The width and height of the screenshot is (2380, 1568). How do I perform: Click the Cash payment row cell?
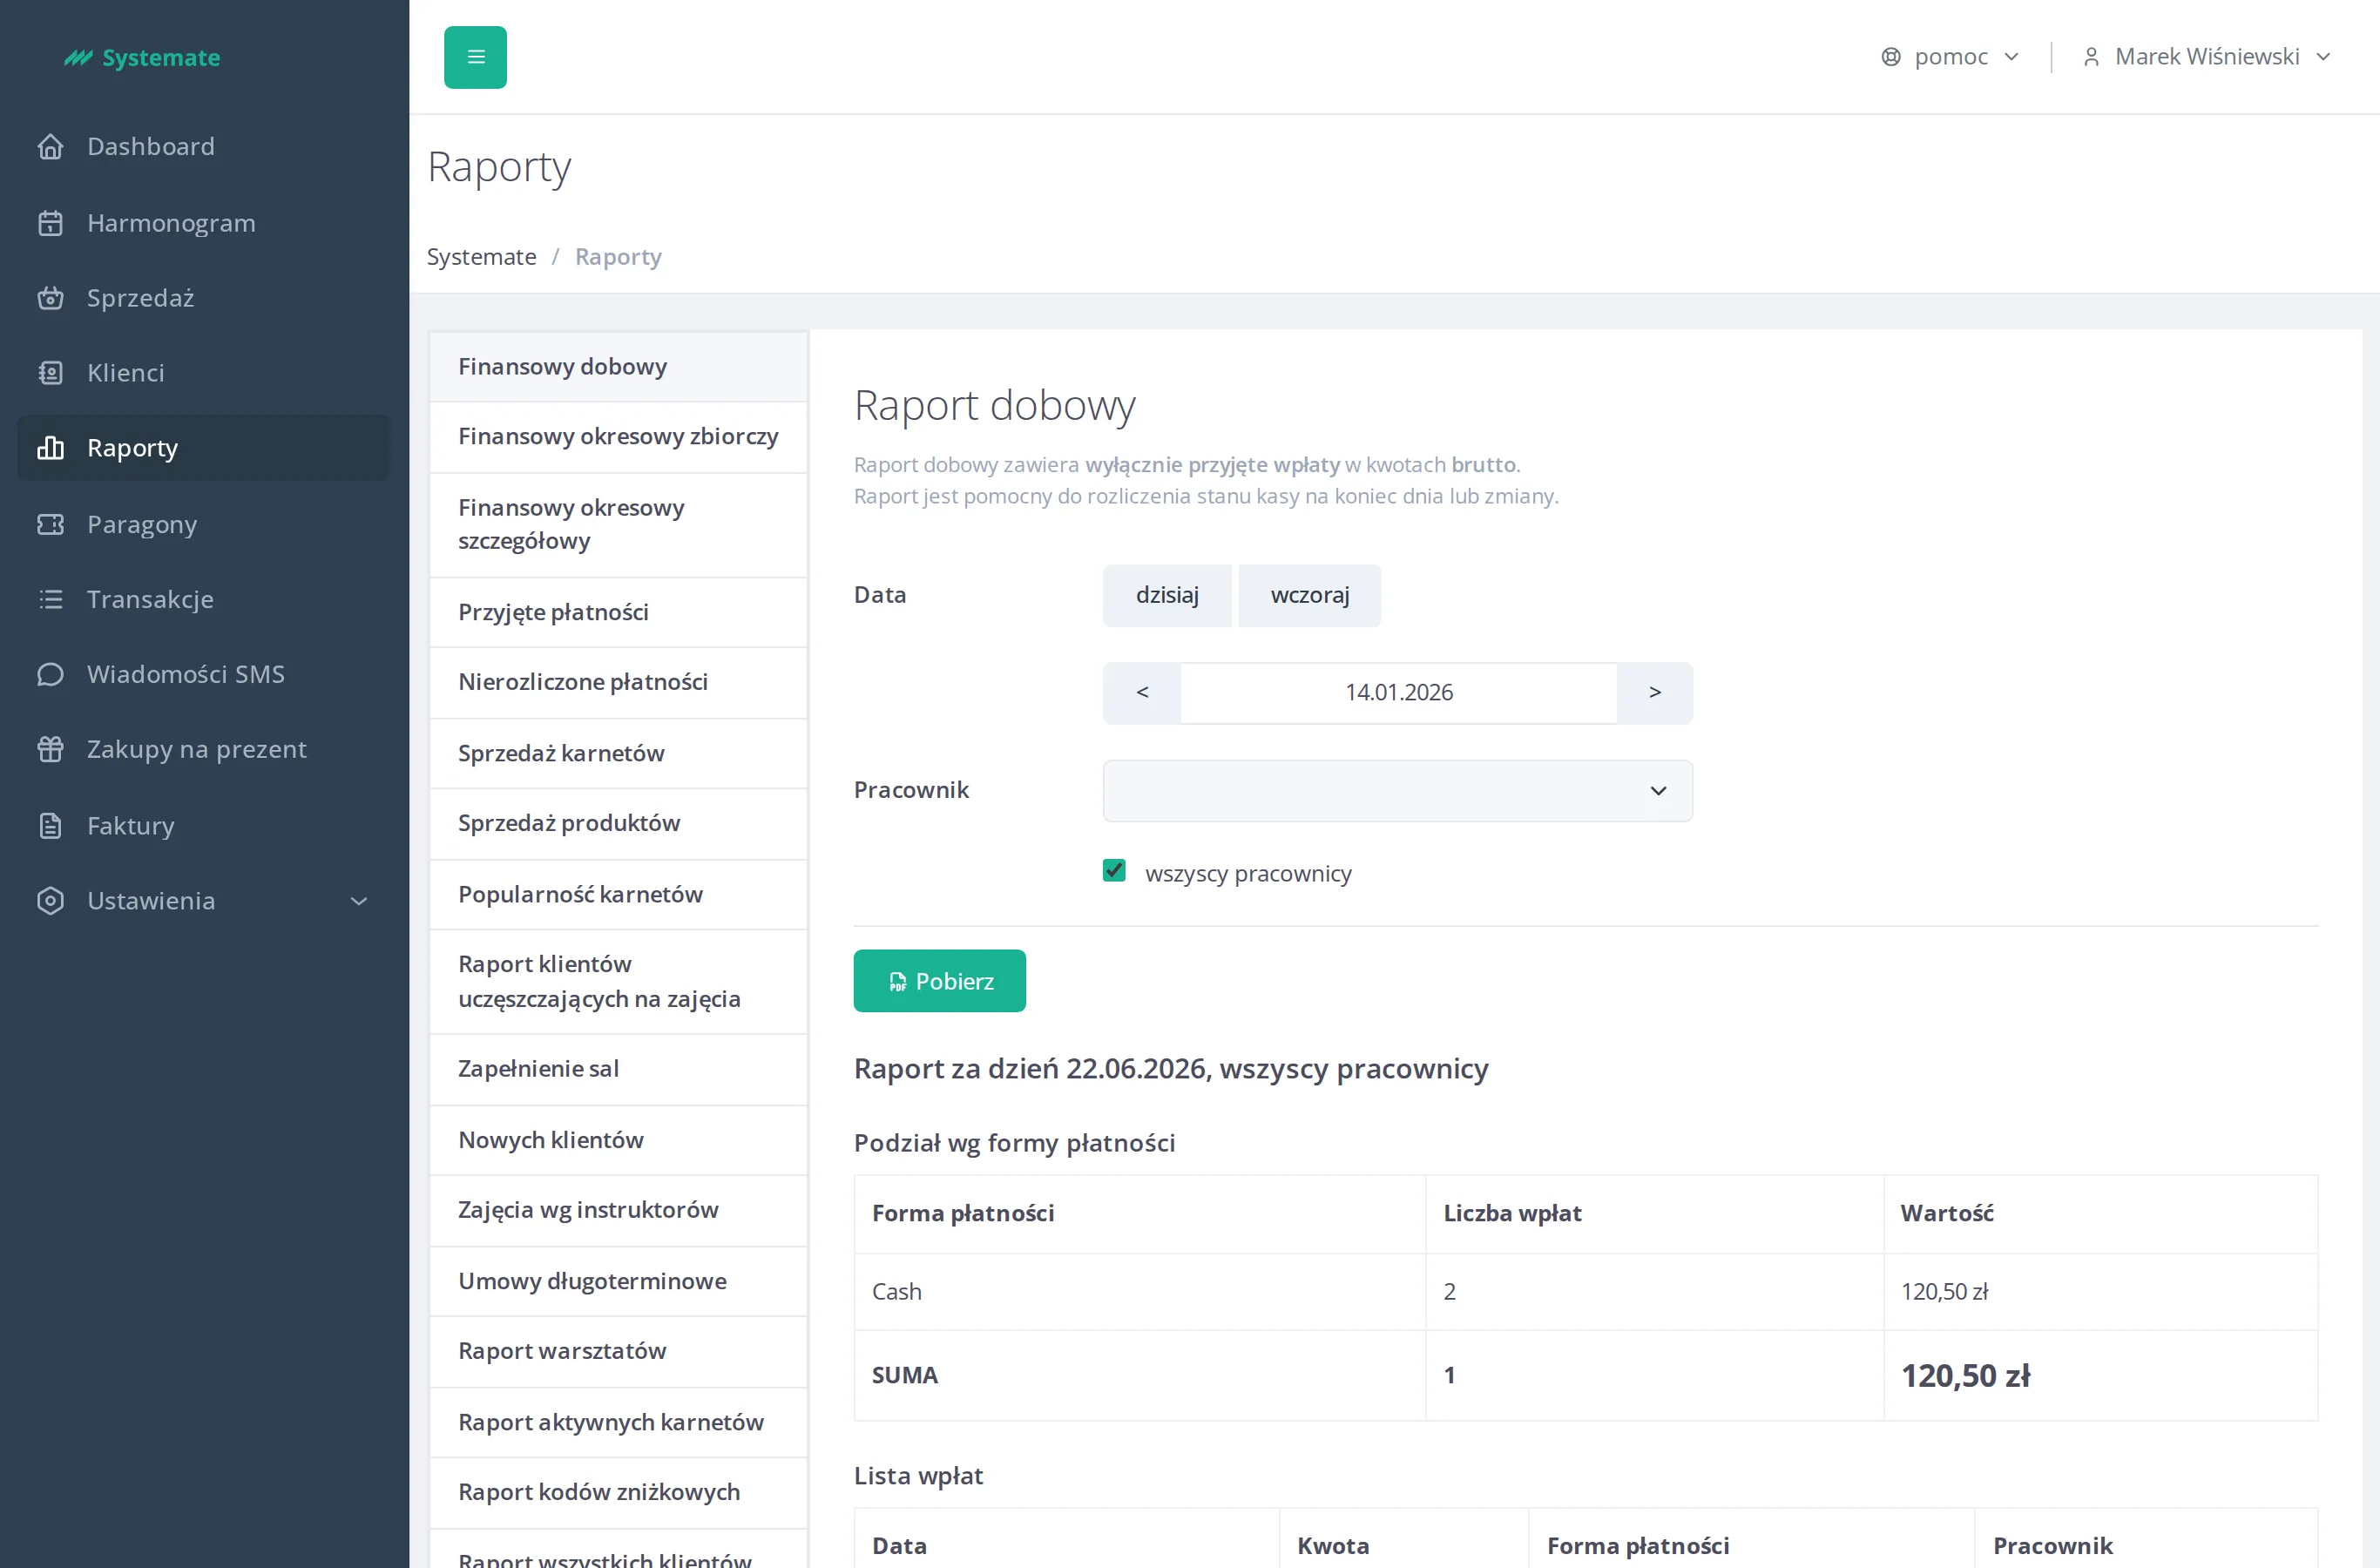1139,1292
